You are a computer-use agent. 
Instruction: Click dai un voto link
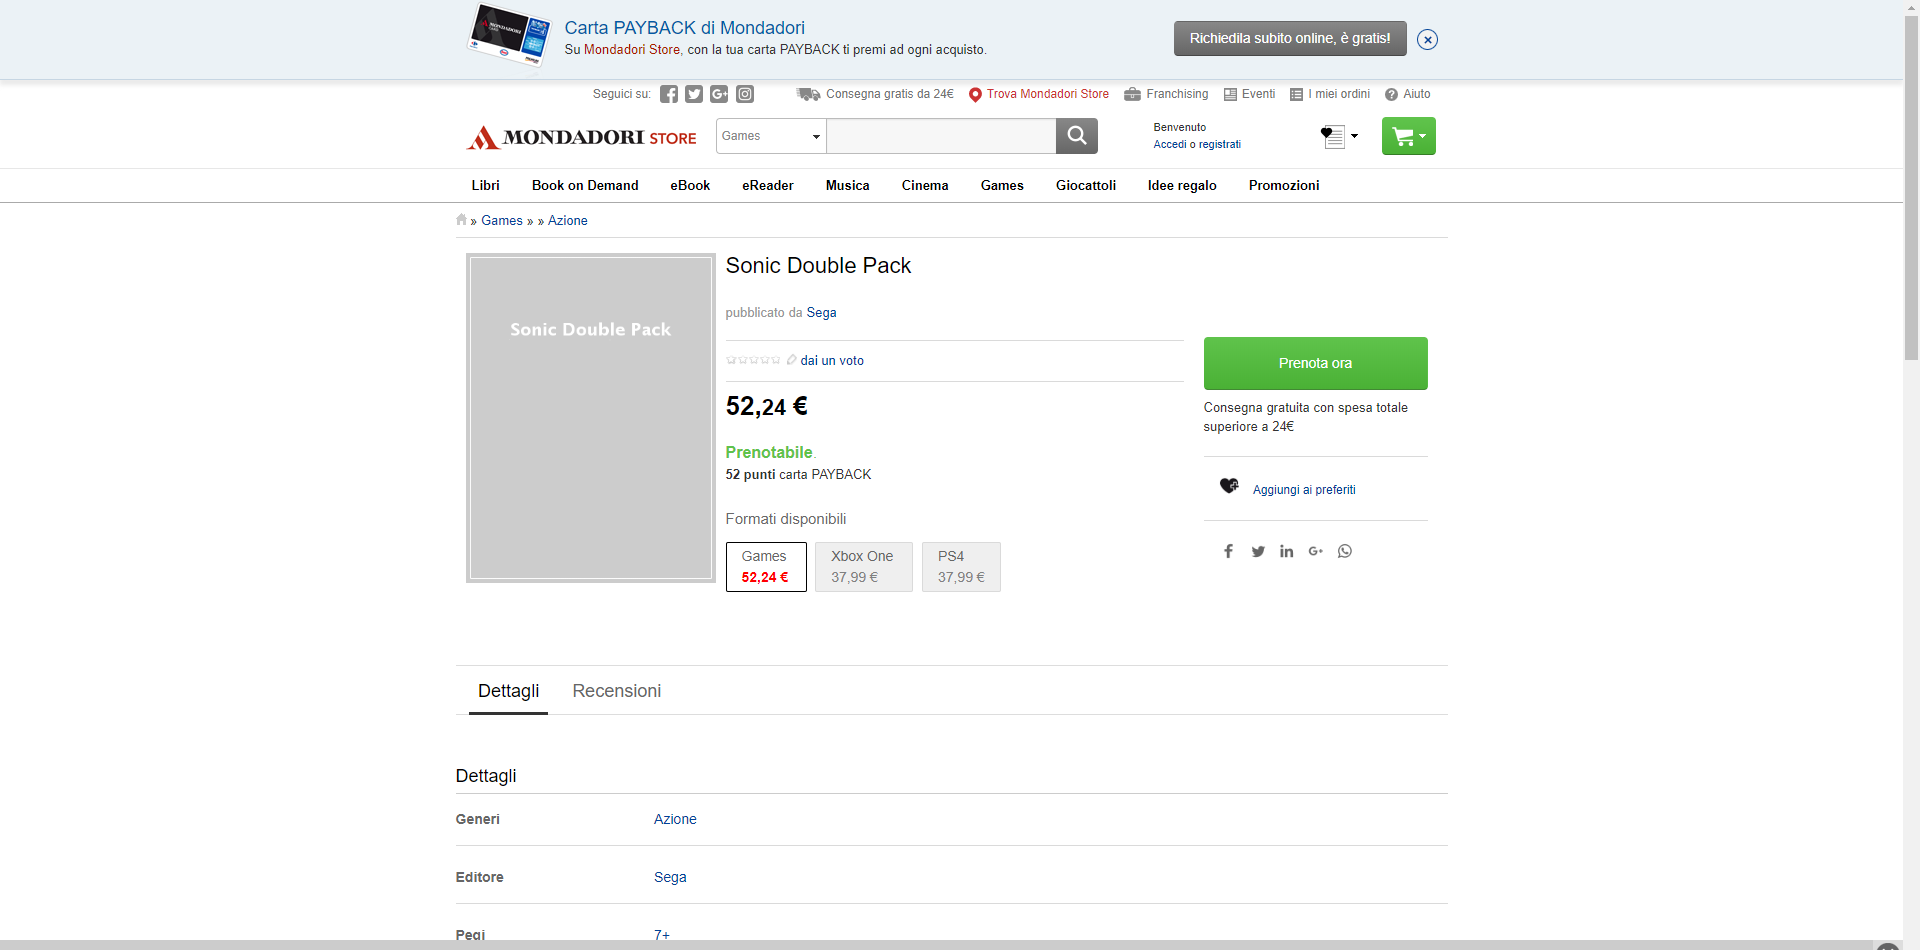(832, 360)
